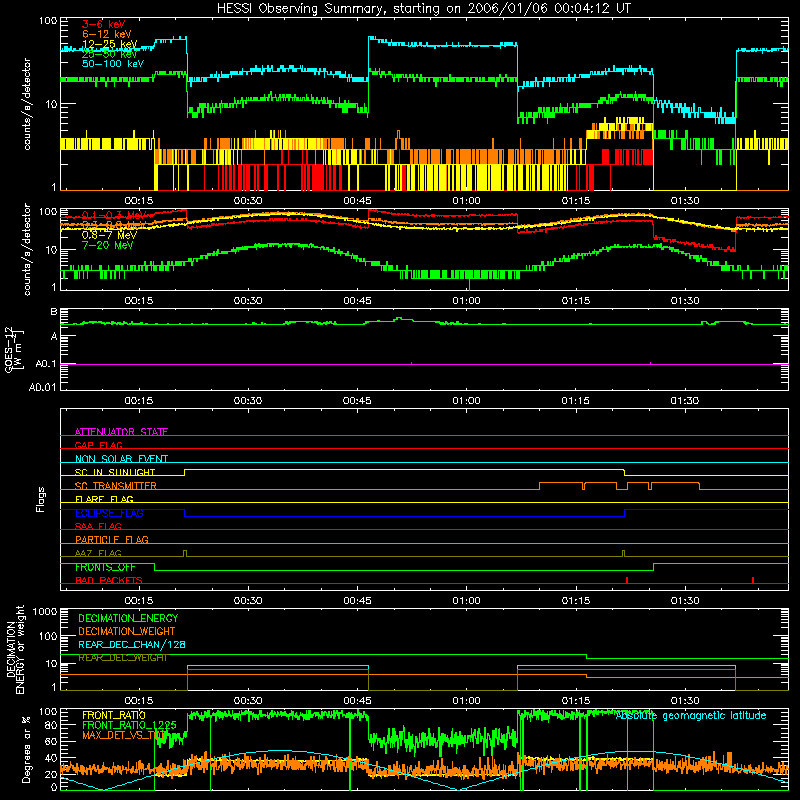This screenshot has height=800, width=800.
Task: Select the 00:30 time label under GOES panel
Action: [248, 401]
